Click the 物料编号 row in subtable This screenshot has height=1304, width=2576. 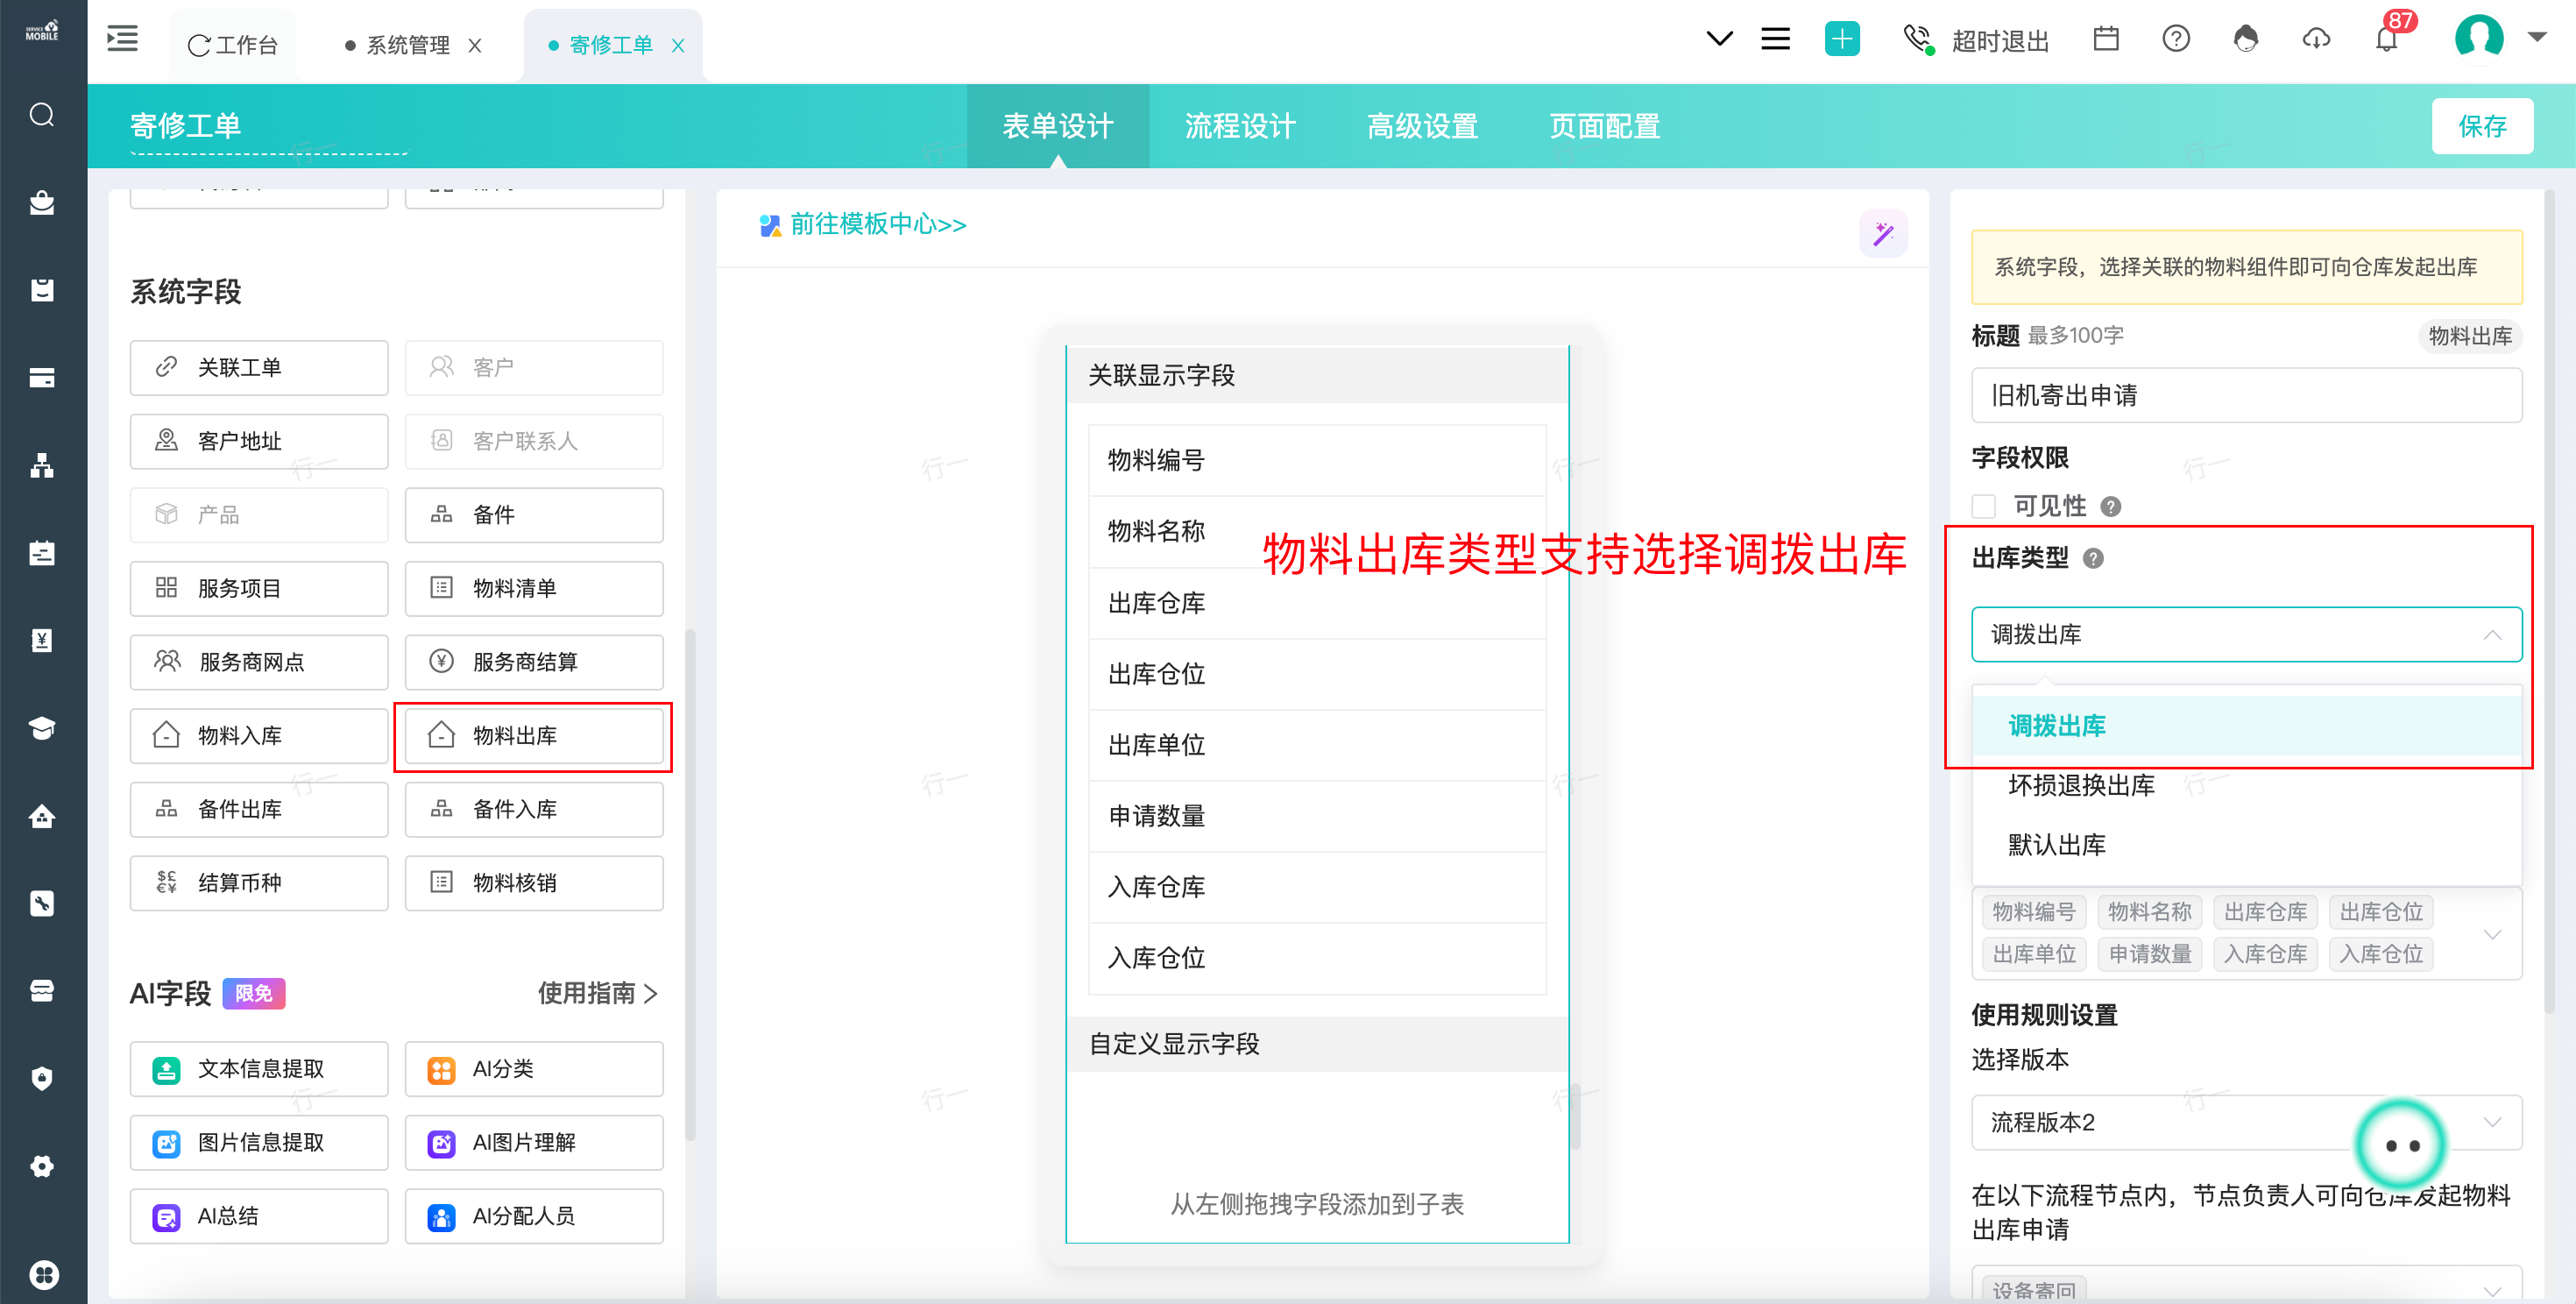1317,460
